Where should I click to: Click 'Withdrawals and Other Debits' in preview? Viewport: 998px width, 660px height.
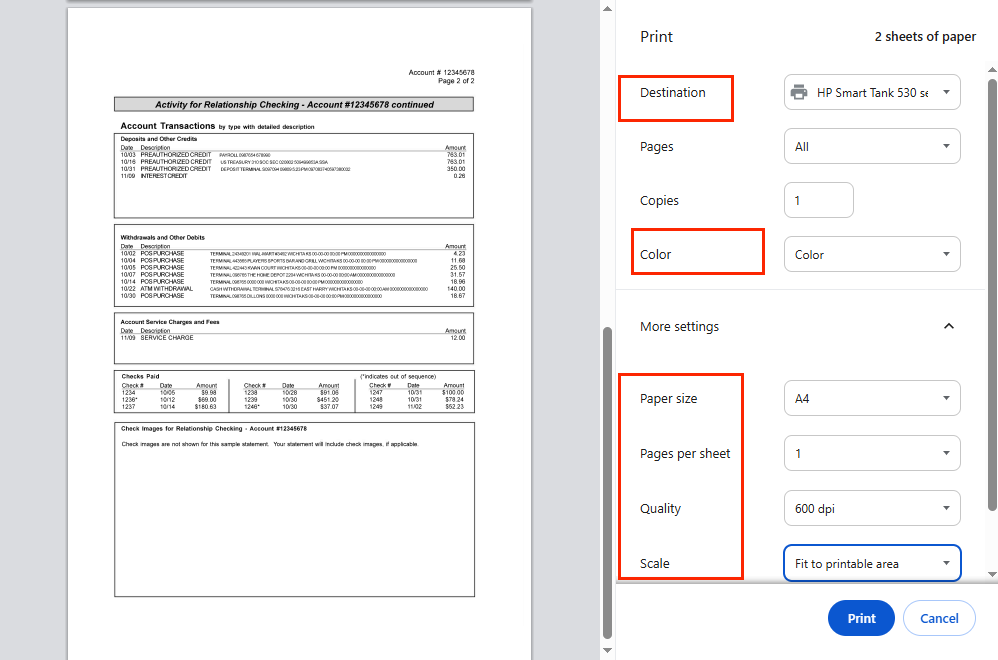click(x=162, y=237)
